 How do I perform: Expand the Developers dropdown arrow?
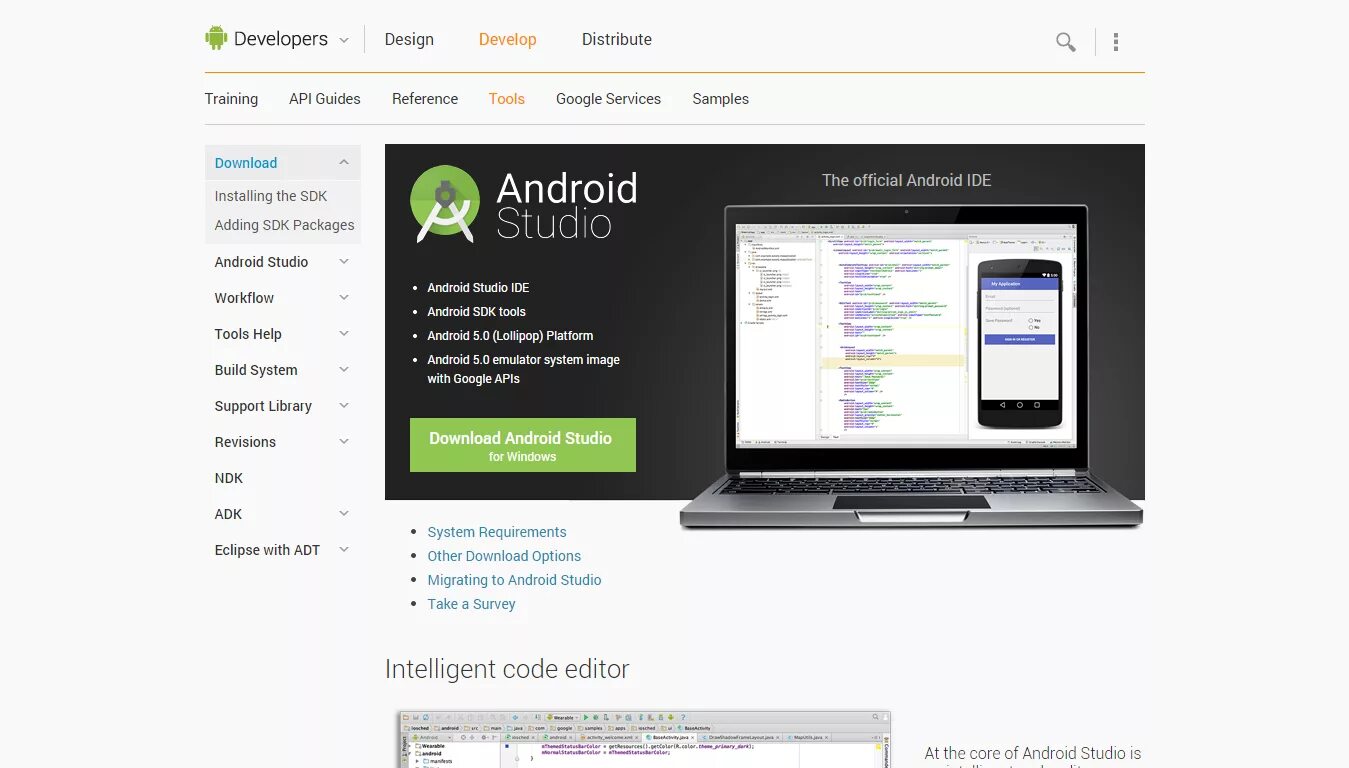[x=343, y=40]
